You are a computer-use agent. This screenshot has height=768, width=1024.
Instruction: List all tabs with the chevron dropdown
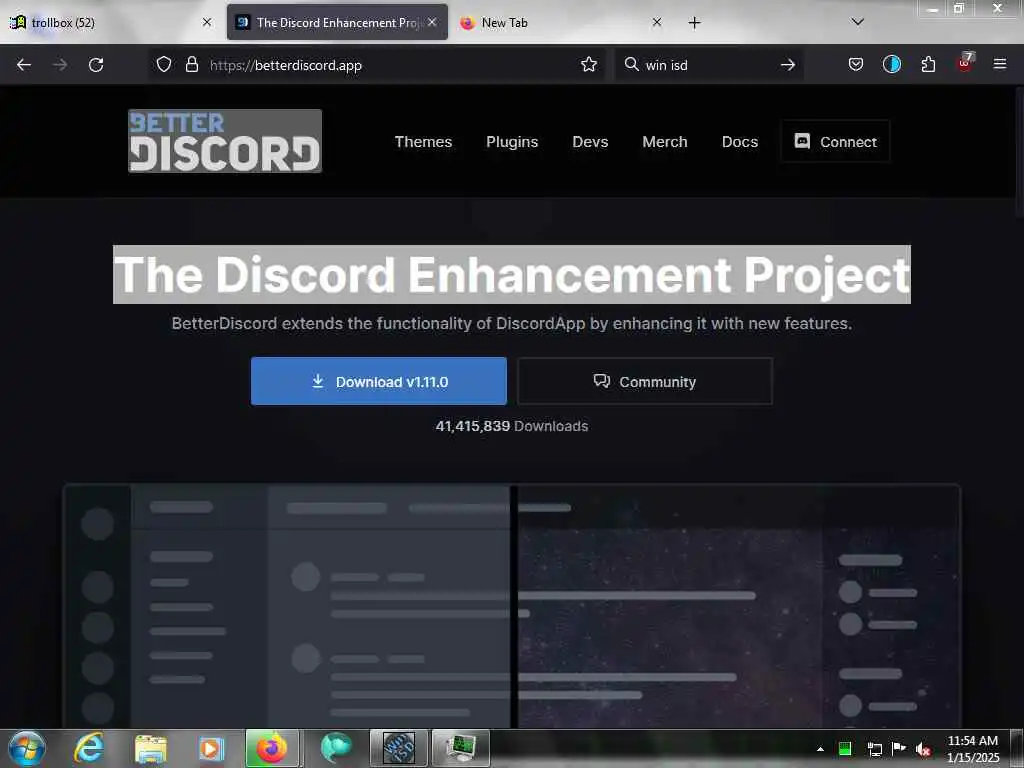857,22
